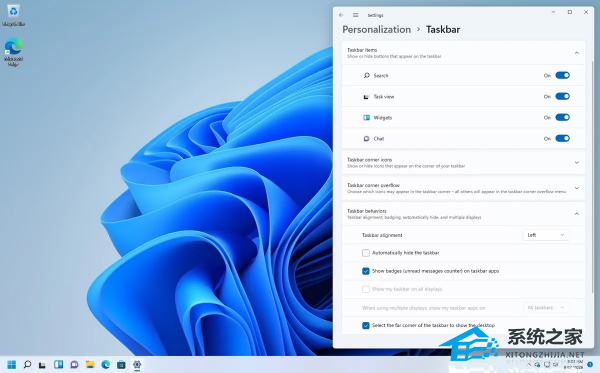Maximize the Settings window

point(570,12)
